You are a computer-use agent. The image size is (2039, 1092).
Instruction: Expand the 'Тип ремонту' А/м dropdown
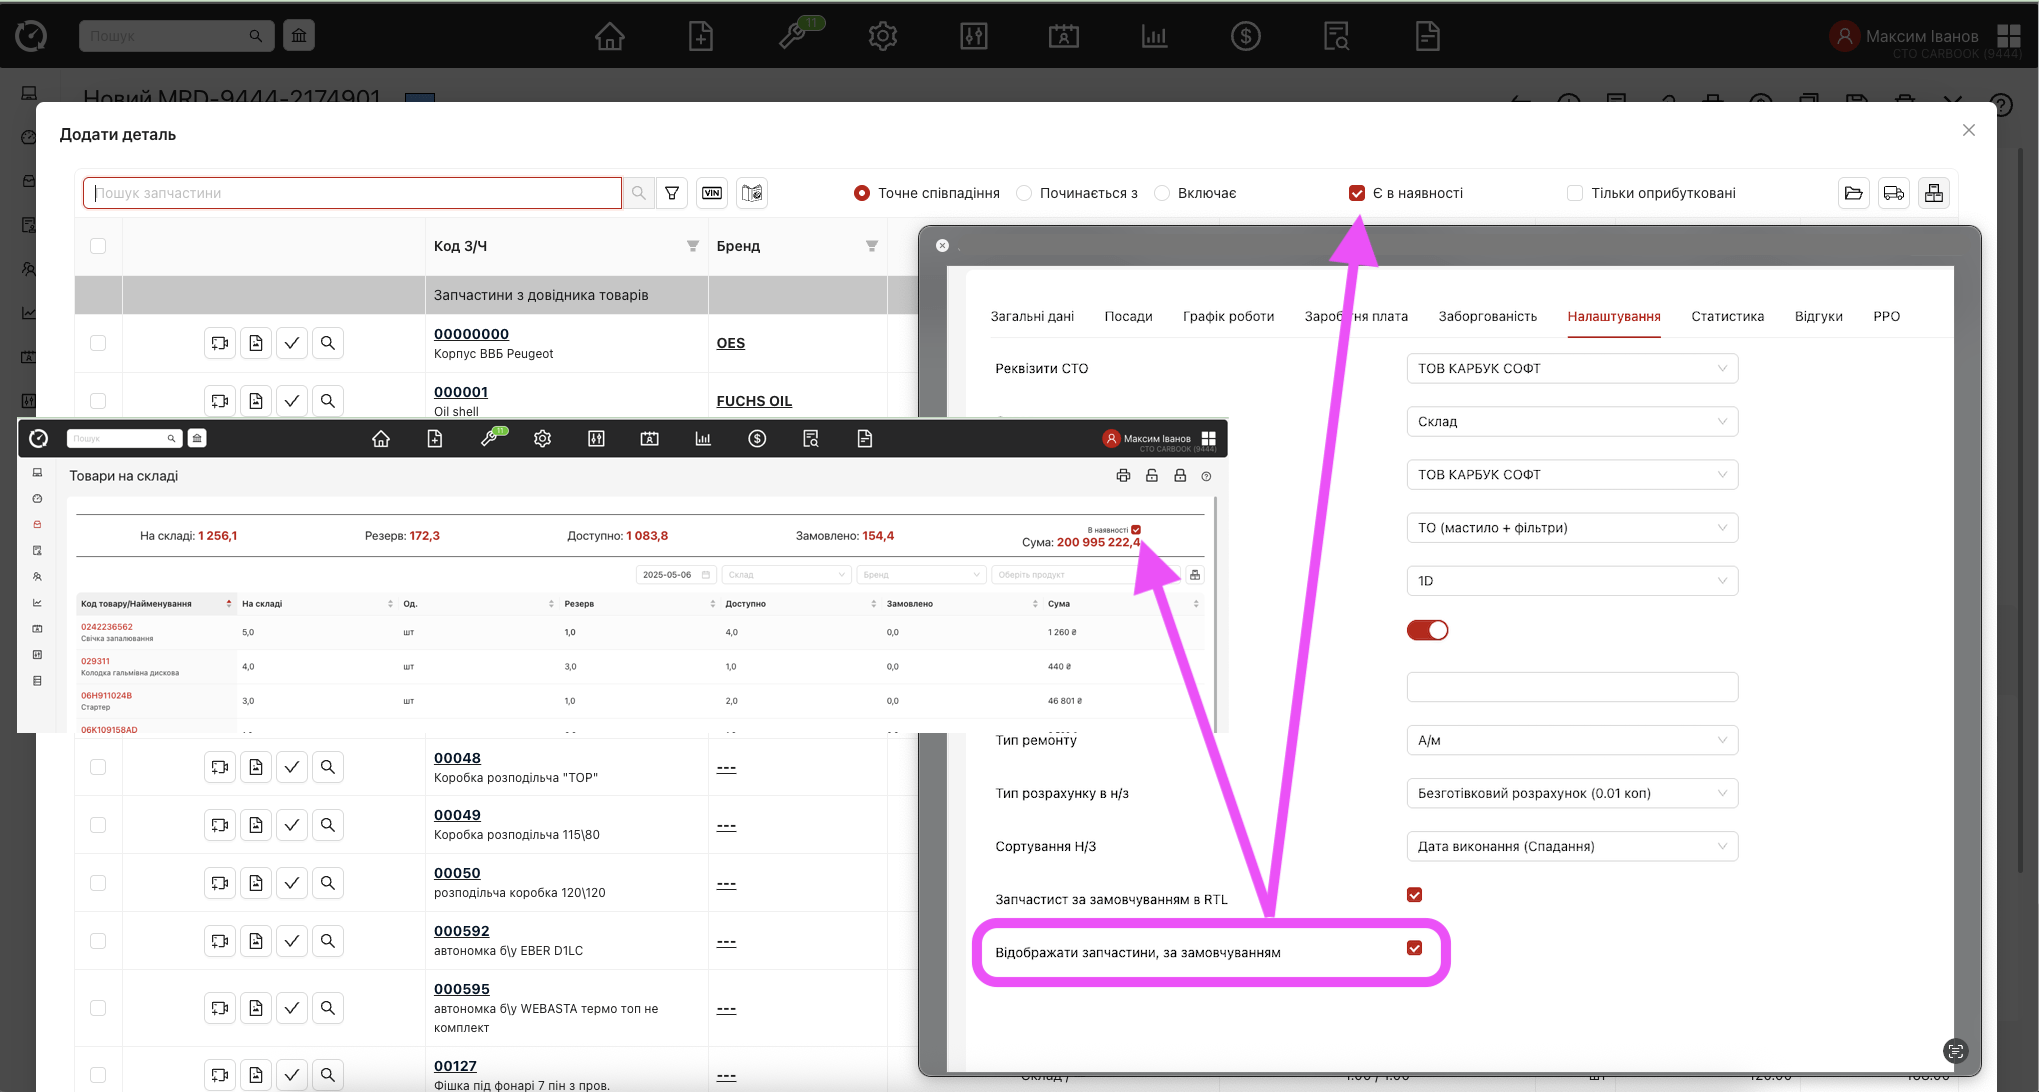1571,740
